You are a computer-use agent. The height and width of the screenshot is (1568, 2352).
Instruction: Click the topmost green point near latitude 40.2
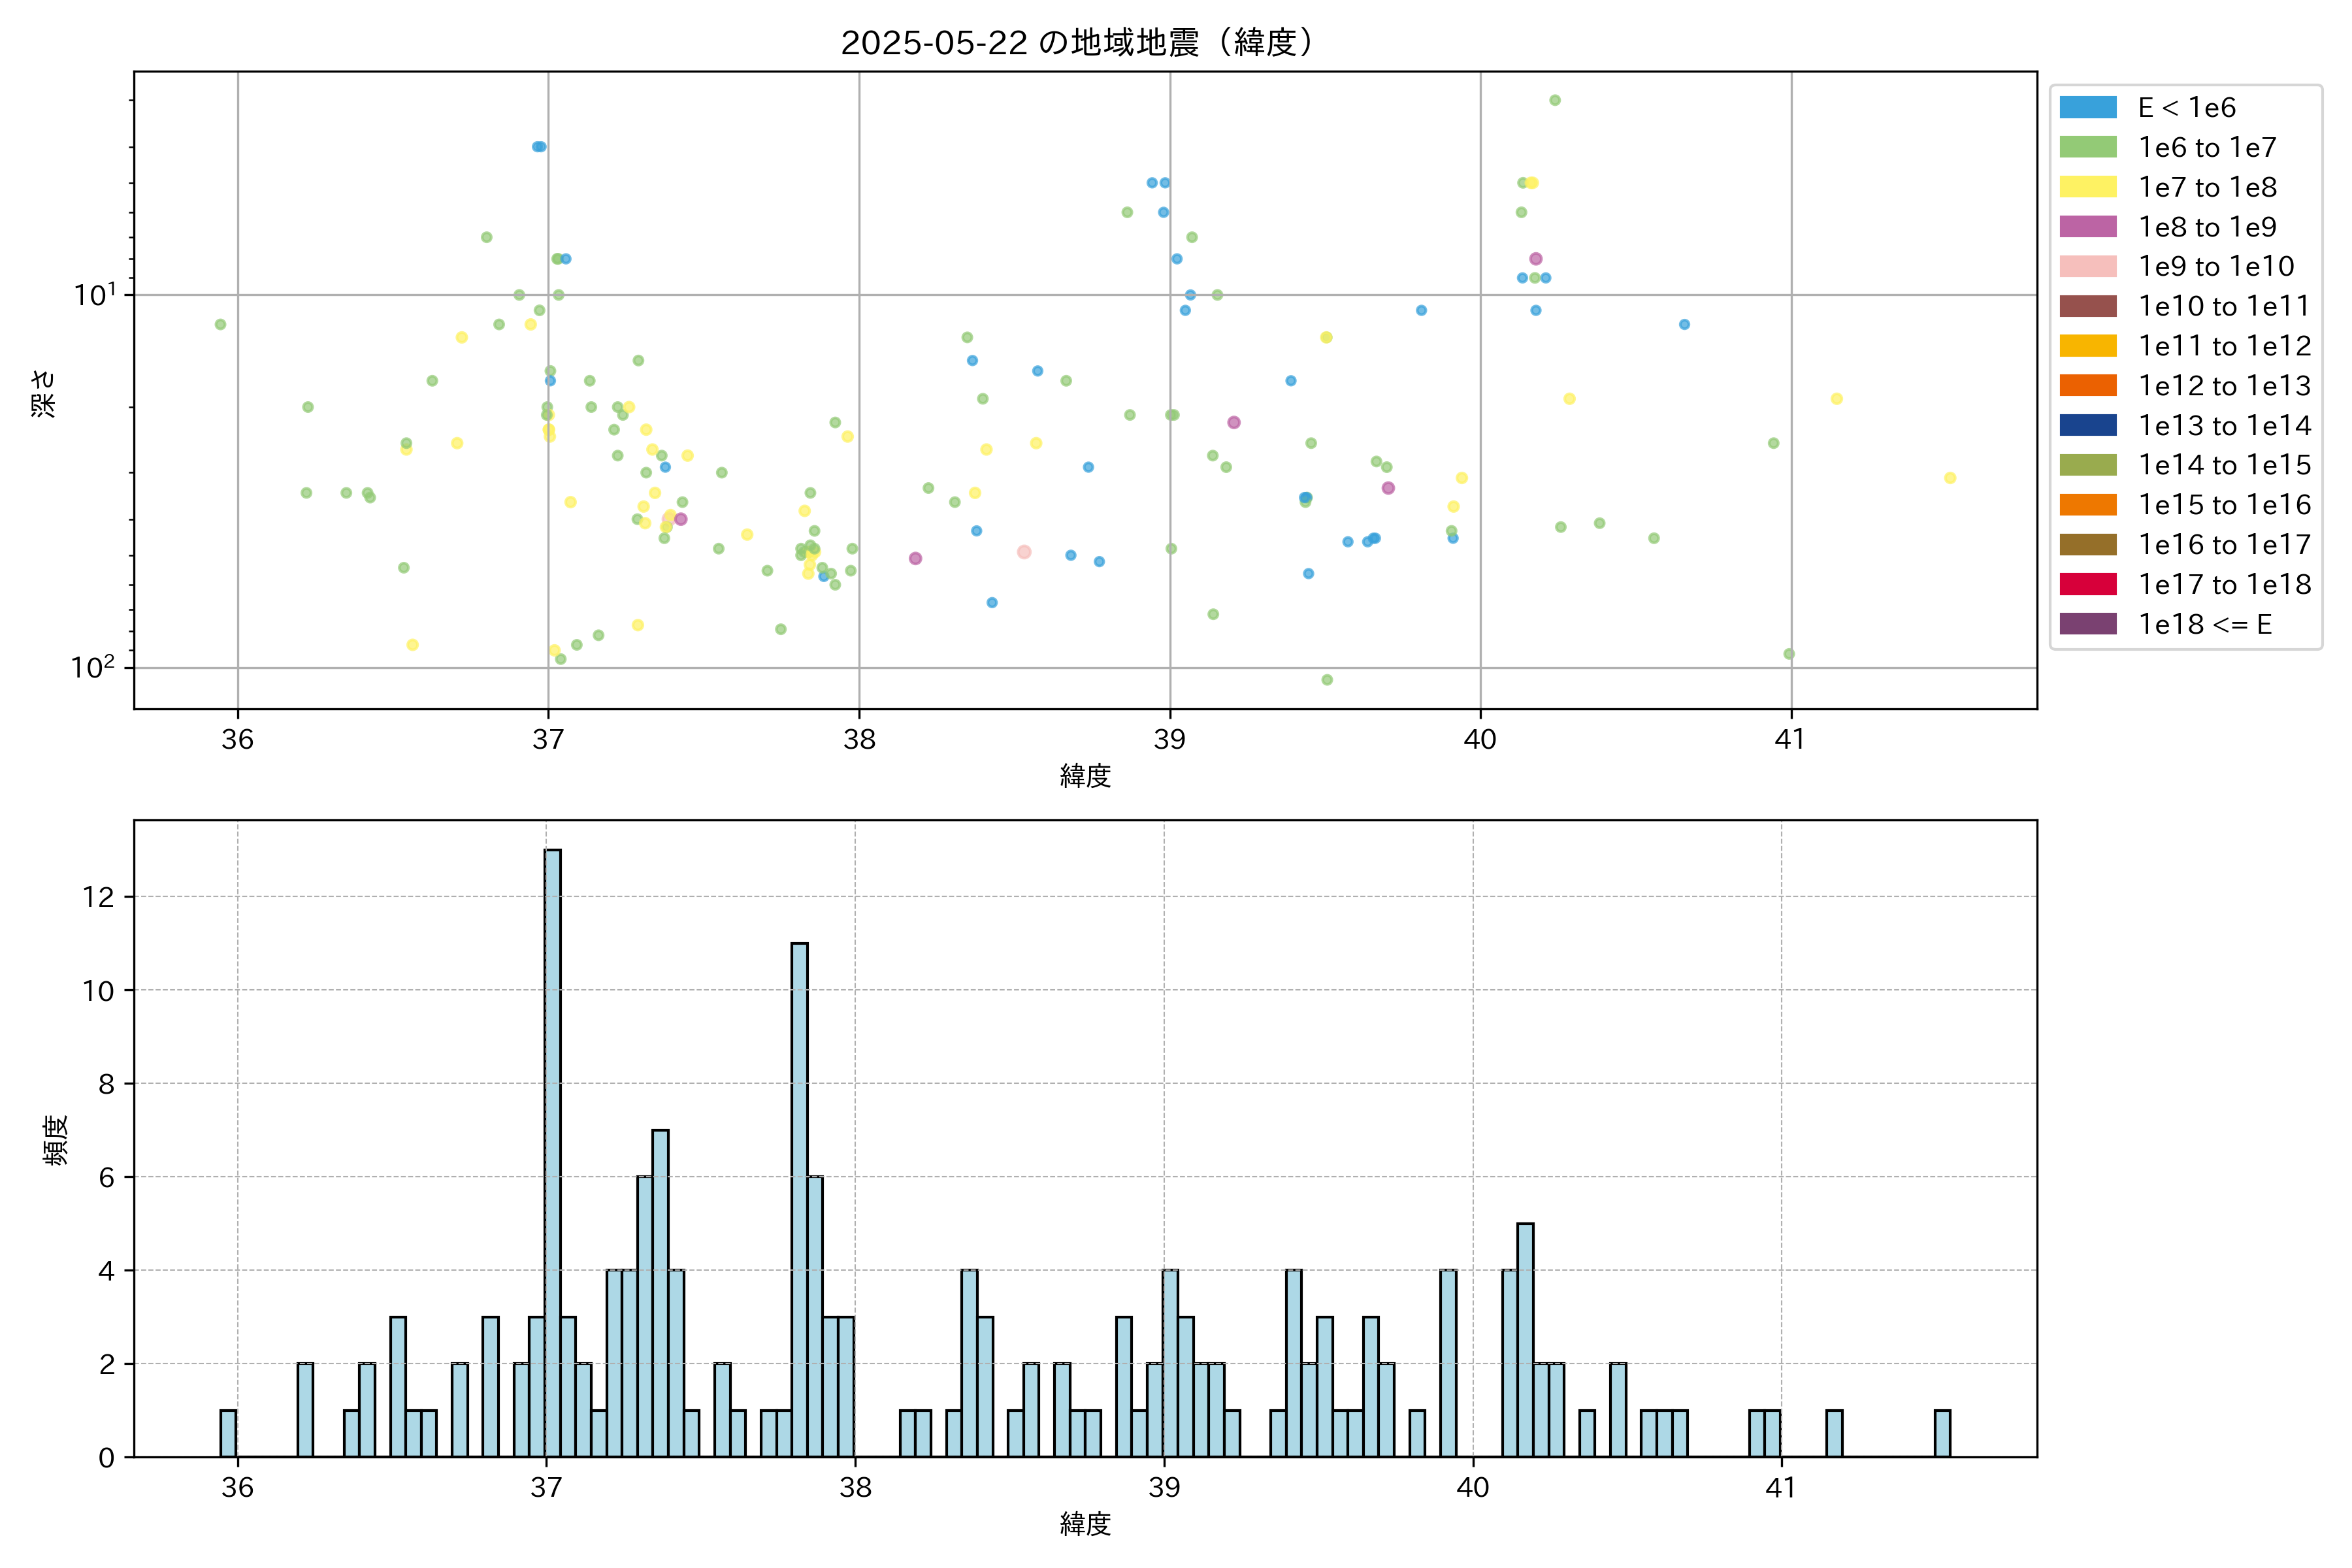(1554, 100)
